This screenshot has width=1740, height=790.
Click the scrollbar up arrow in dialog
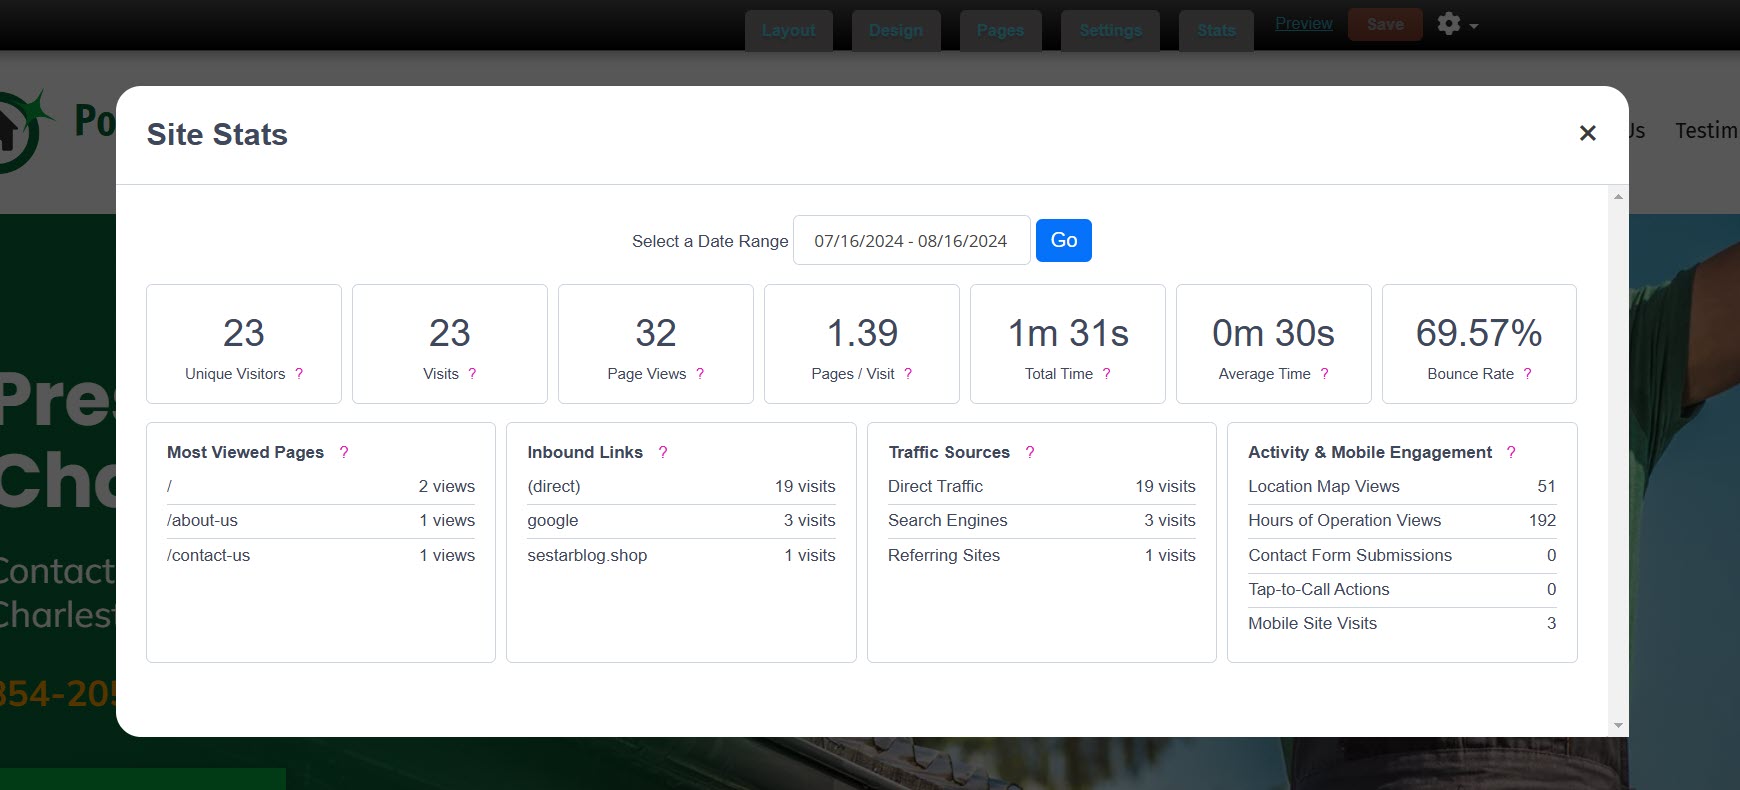point(1618,197)
